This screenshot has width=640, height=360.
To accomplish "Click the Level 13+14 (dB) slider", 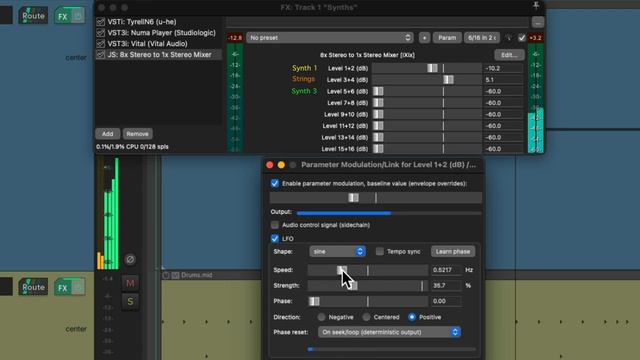I will [x=427, y=138].
